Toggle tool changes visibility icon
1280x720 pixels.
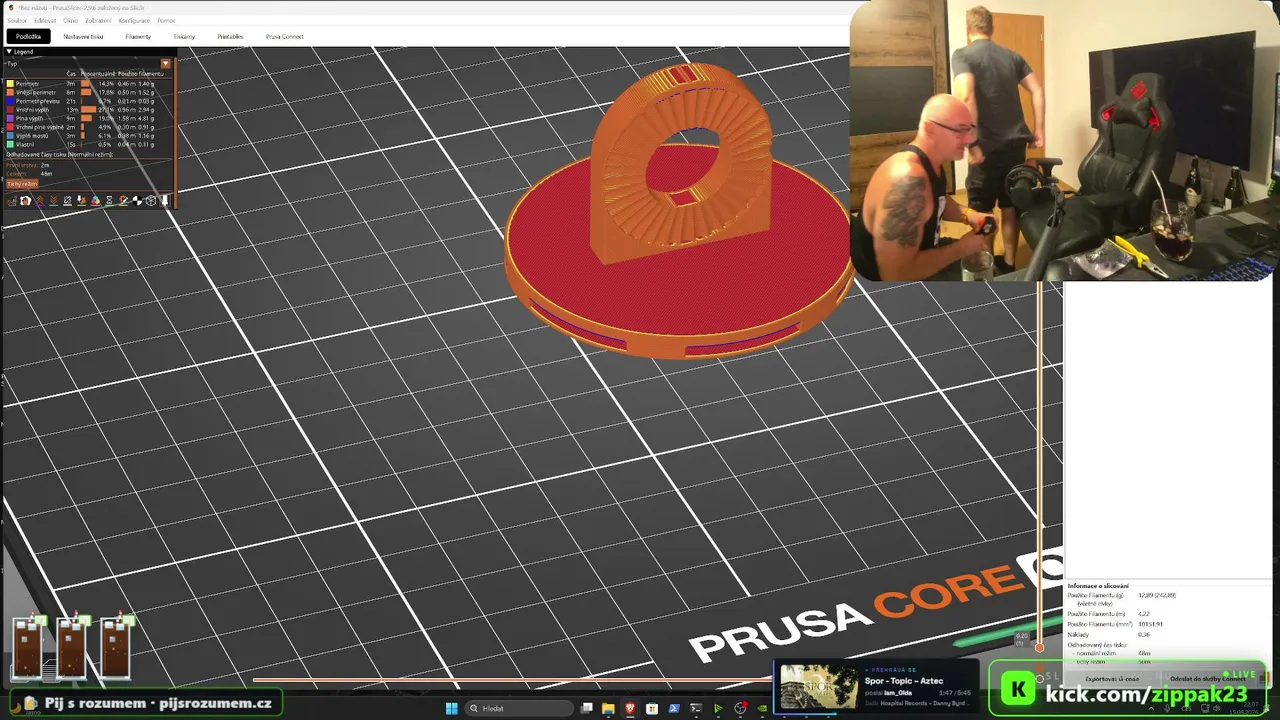(x=82, y=201)
